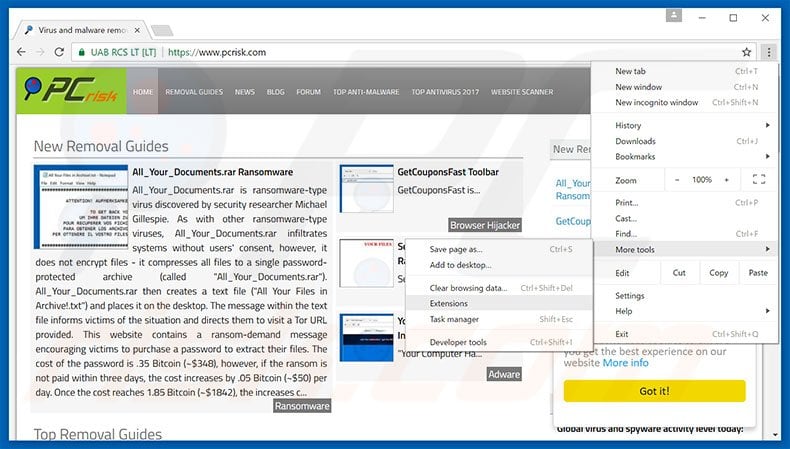Toggle fullscreen icon in the Zoom row
The height and width of the screenshot is (449, 790).
click(x=759, y=179)
